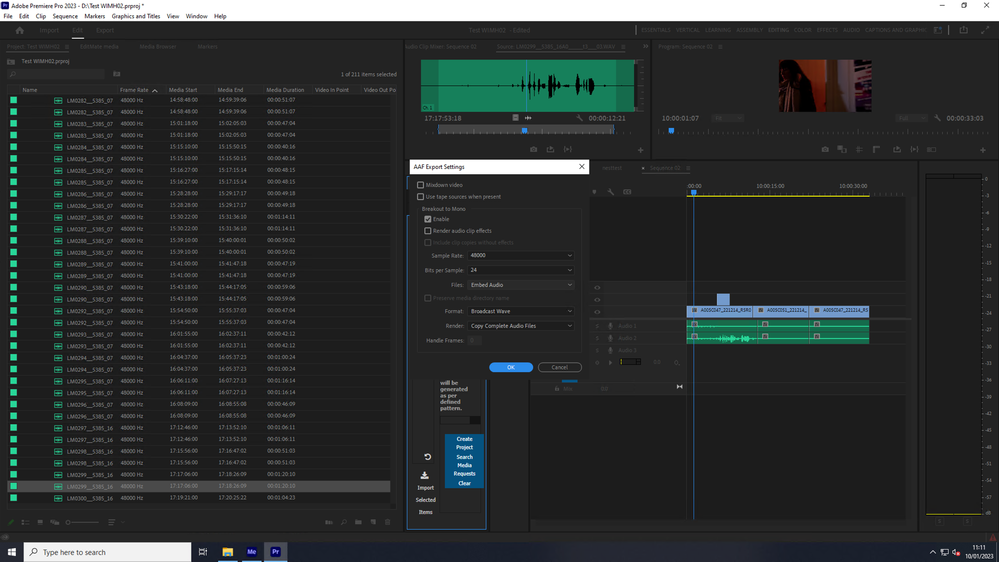Switch Project panel to icon view
Screen dimensions: 999x562
coord(40,522)
